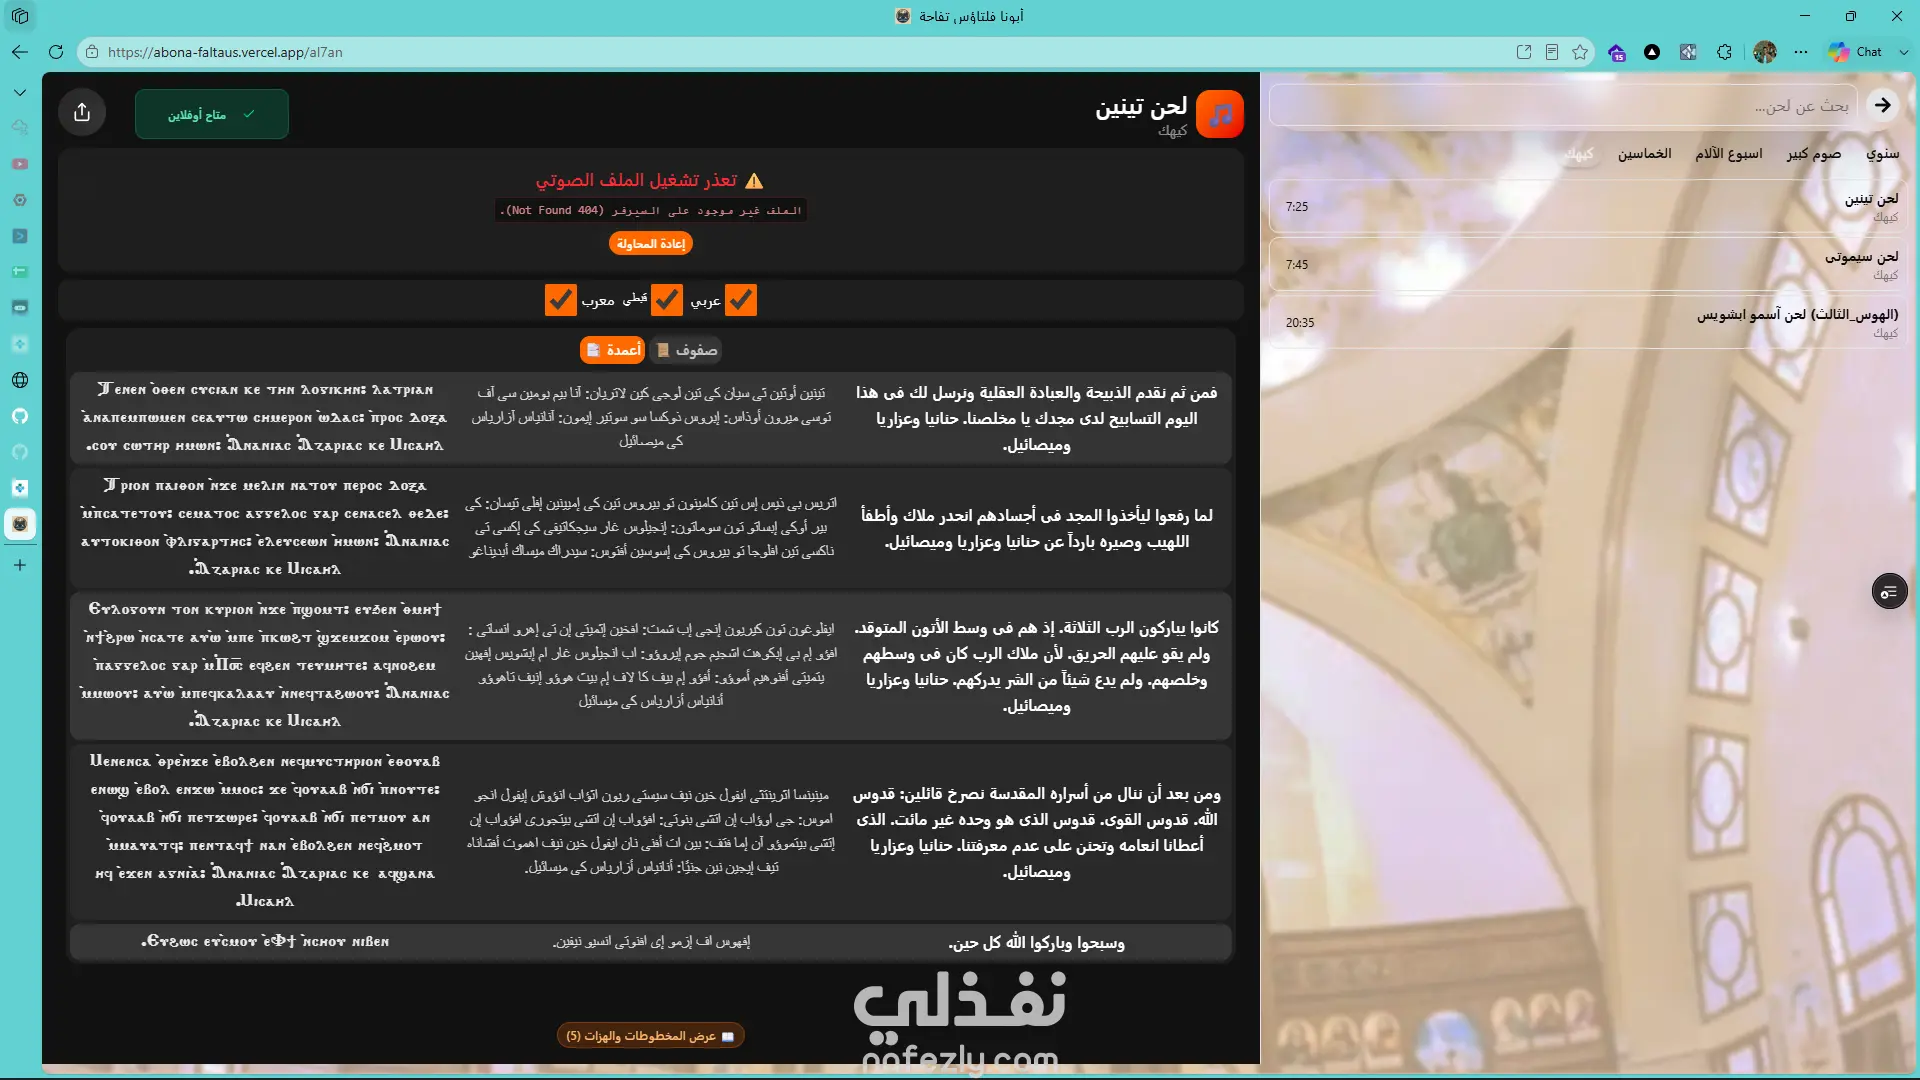Open the extension showing a 15 badge
The image size is (1920, 1080).
coord(1617,52)
